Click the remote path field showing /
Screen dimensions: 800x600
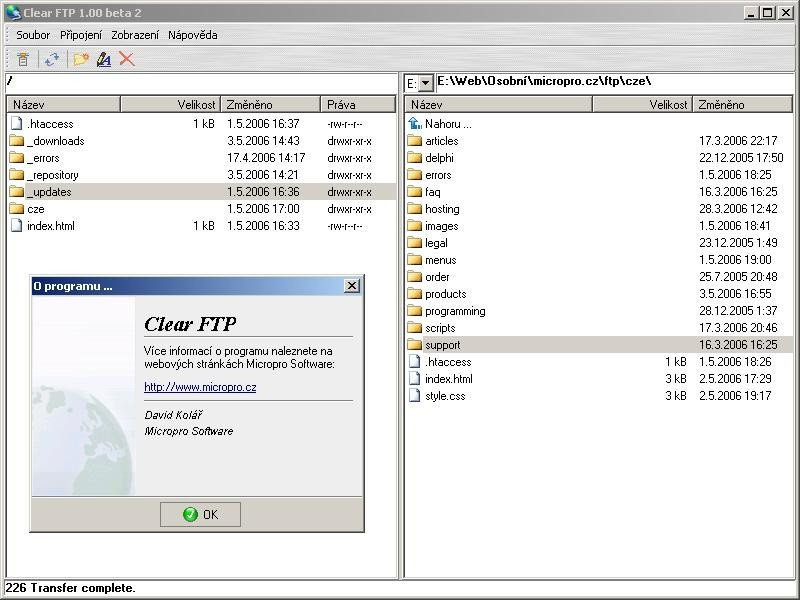click(202, 82)
